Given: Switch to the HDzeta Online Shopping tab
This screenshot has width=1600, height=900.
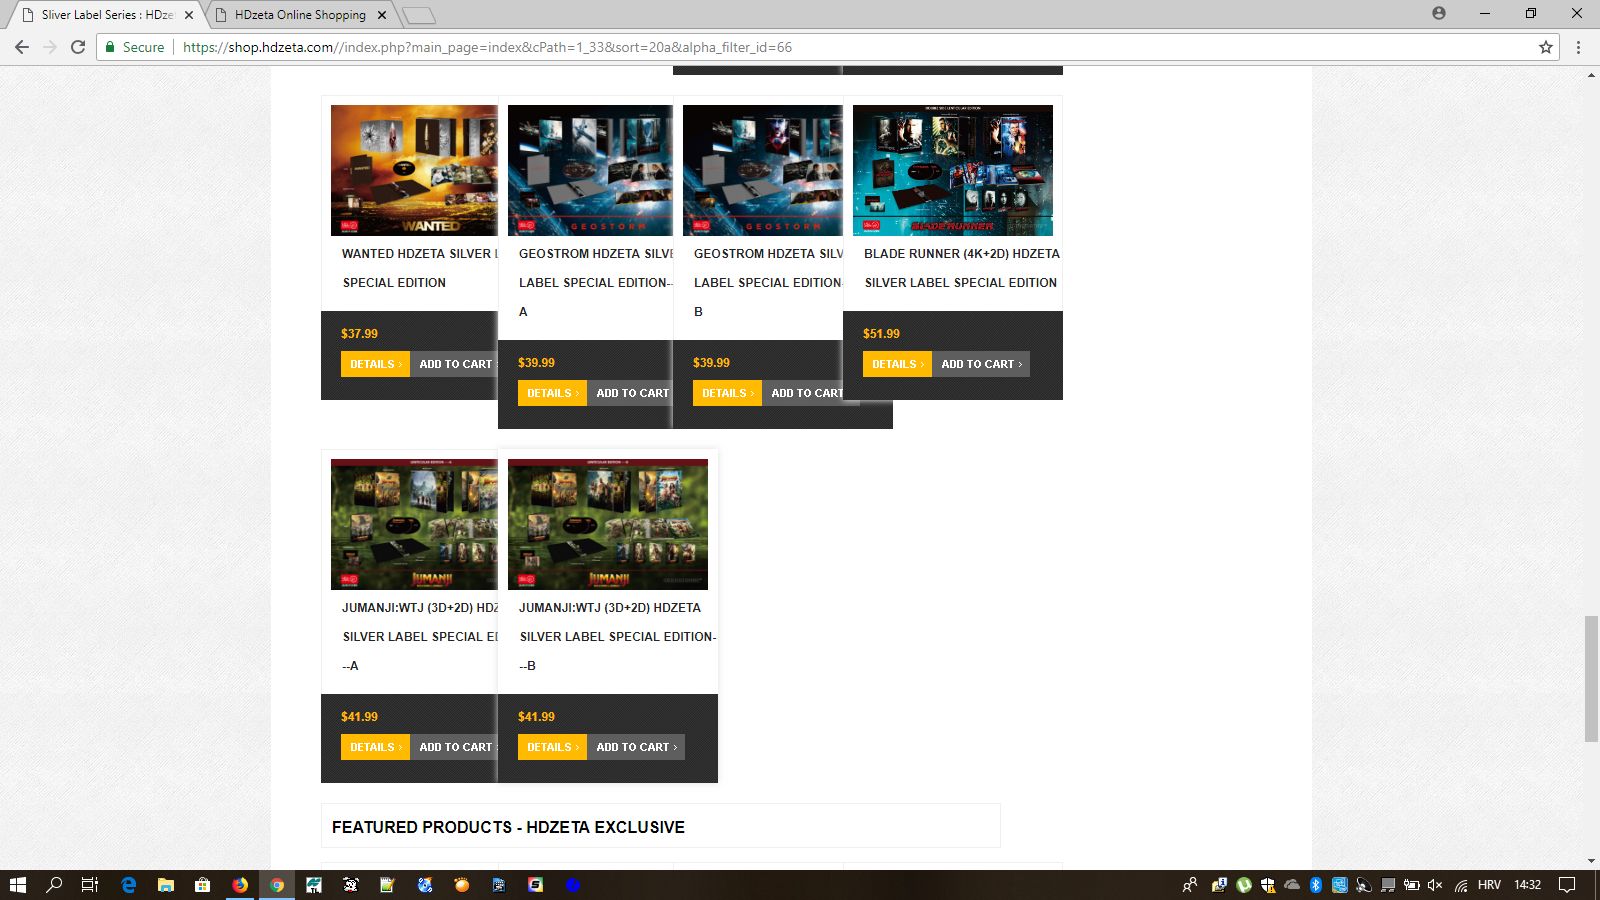Looking at the screenshot, I should tap(300, 15).
